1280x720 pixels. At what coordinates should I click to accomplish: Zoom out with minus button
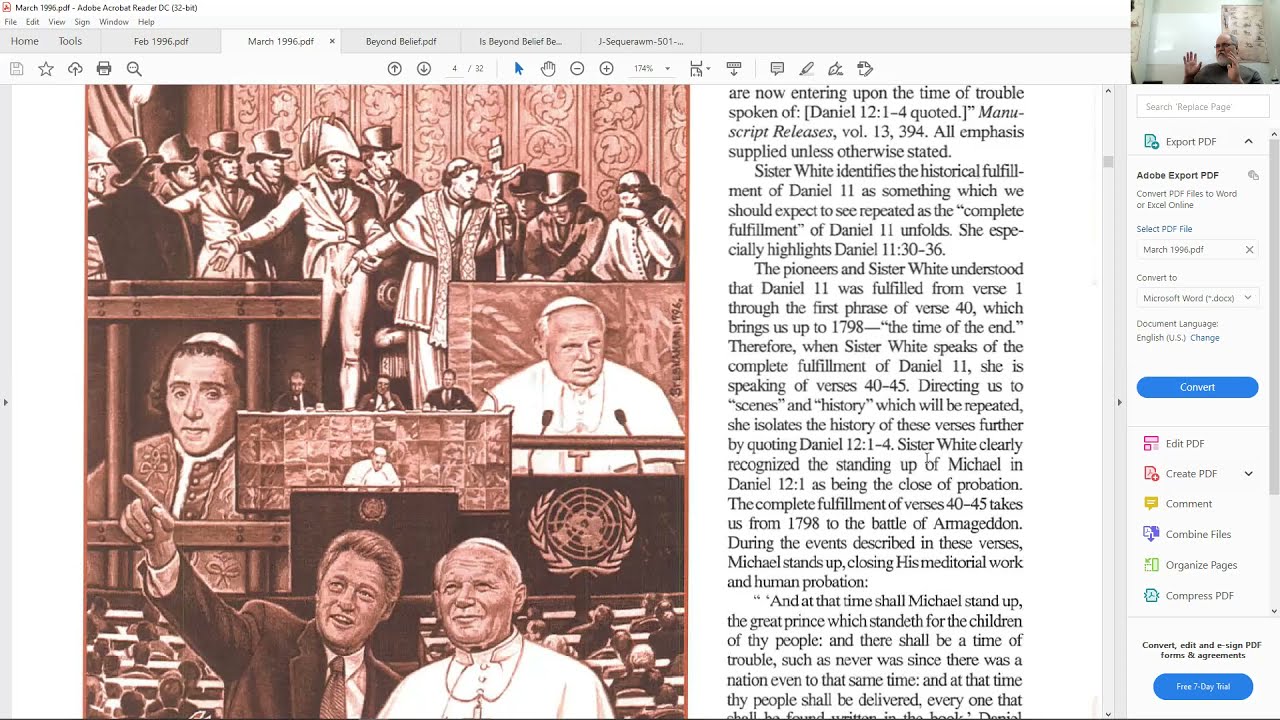point(577,69)
